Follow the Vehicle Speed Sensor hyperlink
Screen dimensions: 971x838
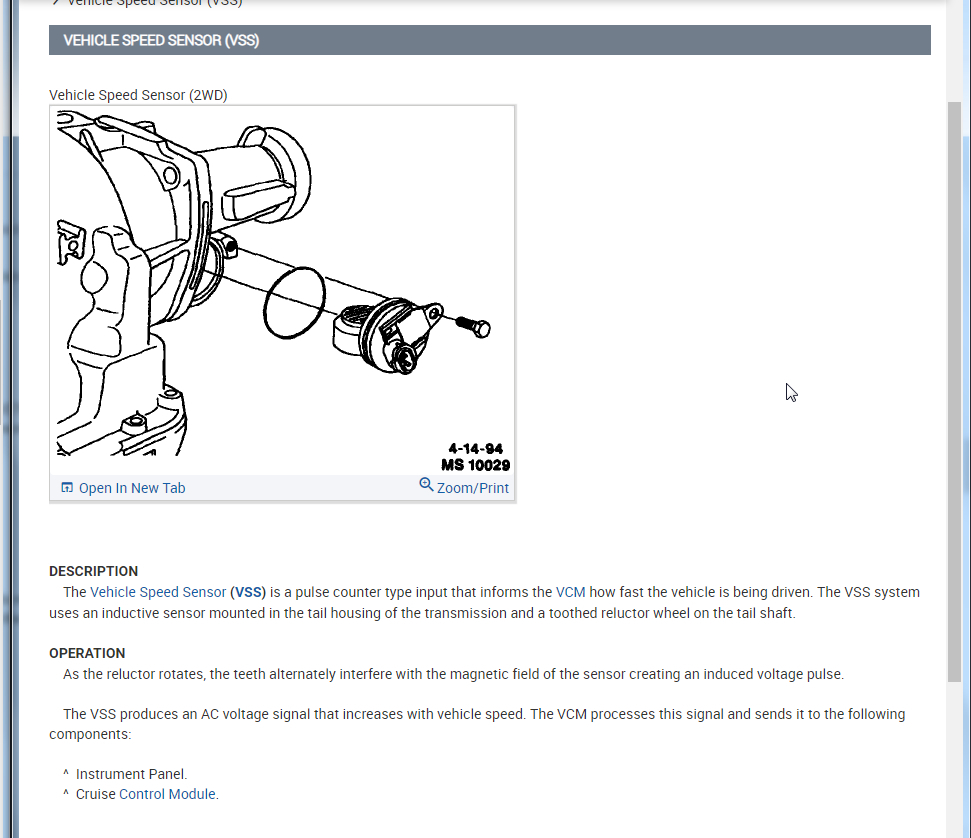(158, 592)
